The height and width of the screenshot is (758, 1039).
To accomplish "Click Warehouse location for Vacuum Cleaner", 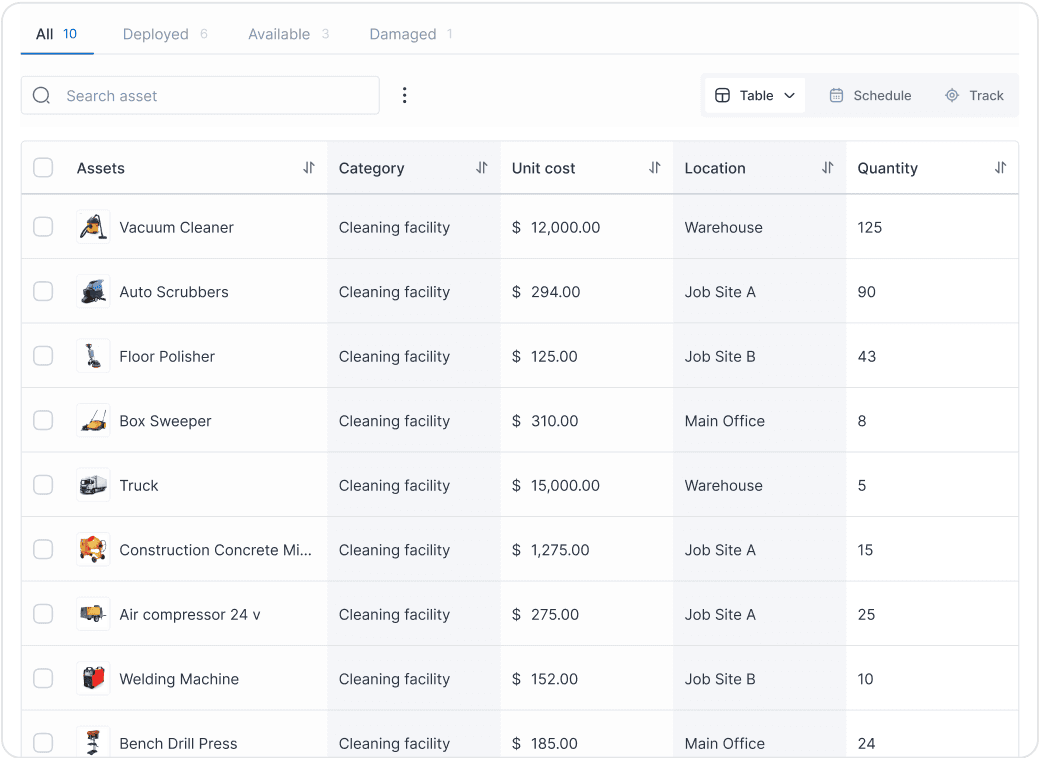I will 724,227.
